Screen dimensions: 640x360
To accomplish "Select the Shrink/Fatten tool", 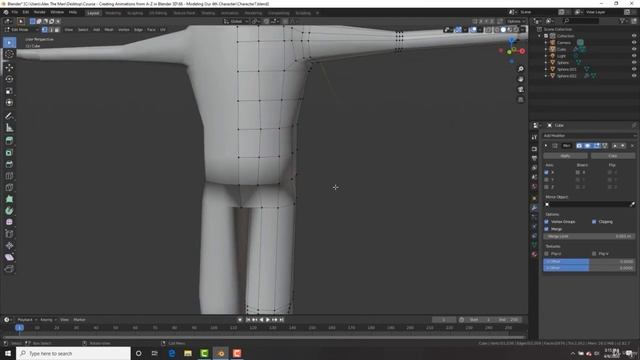I will [x=9, y=245].
